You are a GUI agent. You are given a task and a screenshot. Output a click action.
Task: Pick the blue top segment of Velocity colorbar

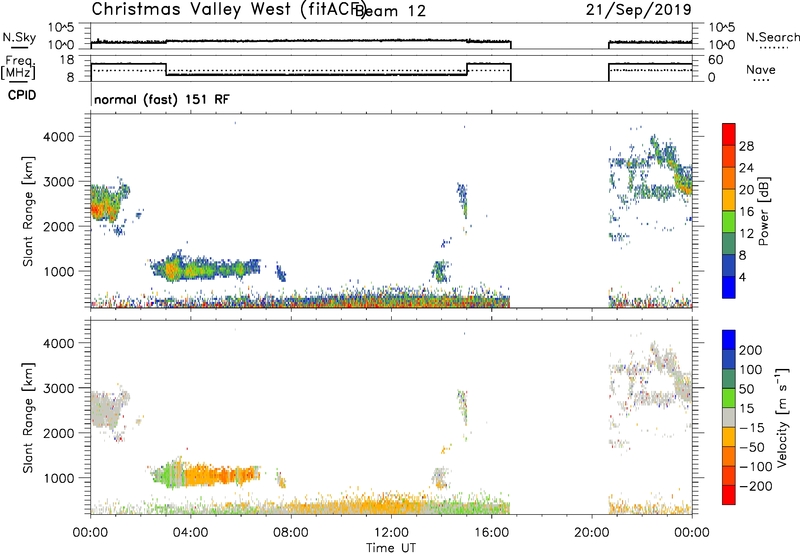coord(729,340)
